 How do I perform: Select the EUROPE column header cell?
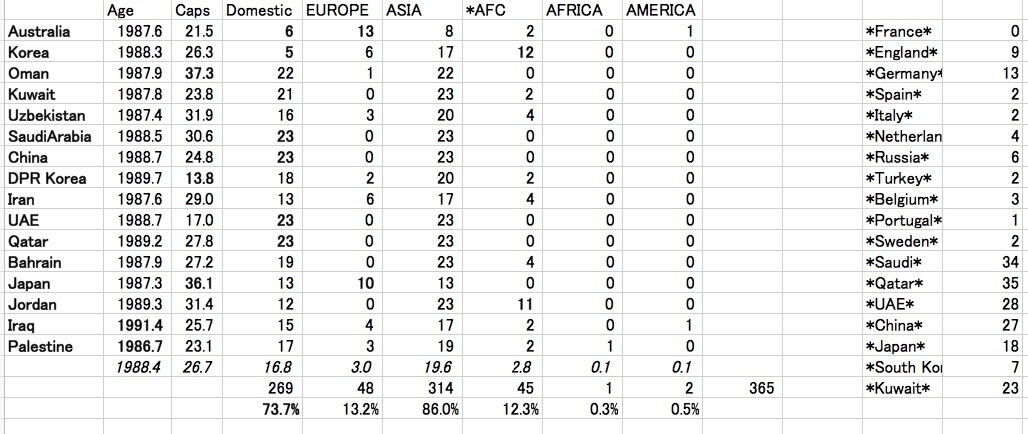click(338, 11)
